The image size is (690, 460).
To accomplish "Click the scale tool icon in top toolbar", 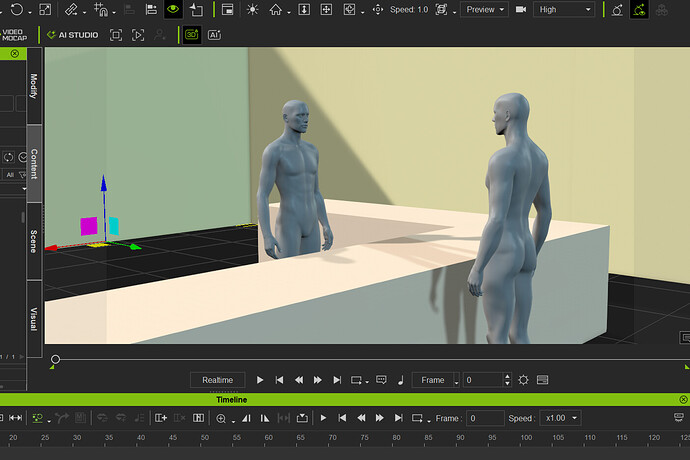I will pos(45,9).
